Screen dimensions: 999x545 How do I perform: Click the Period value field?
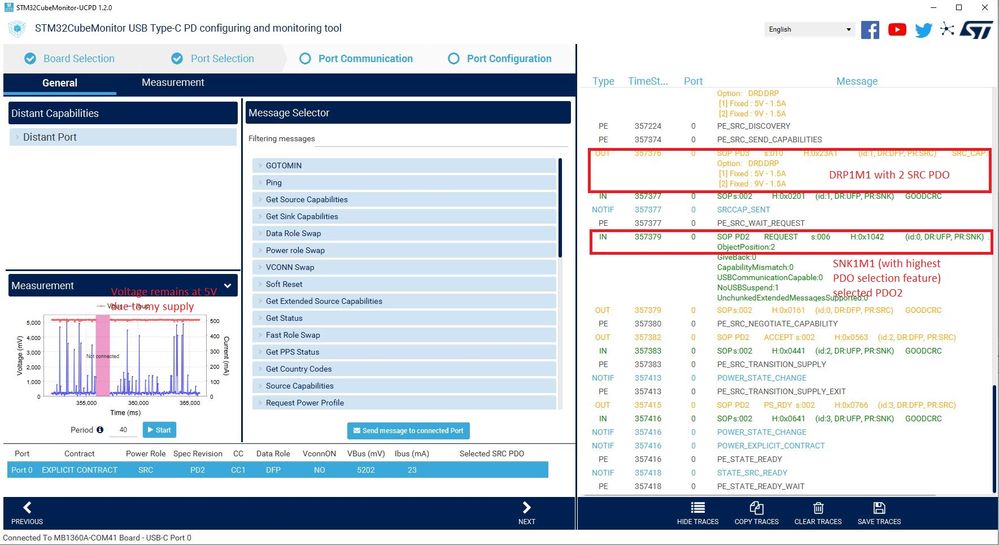[x=123, y=430]
